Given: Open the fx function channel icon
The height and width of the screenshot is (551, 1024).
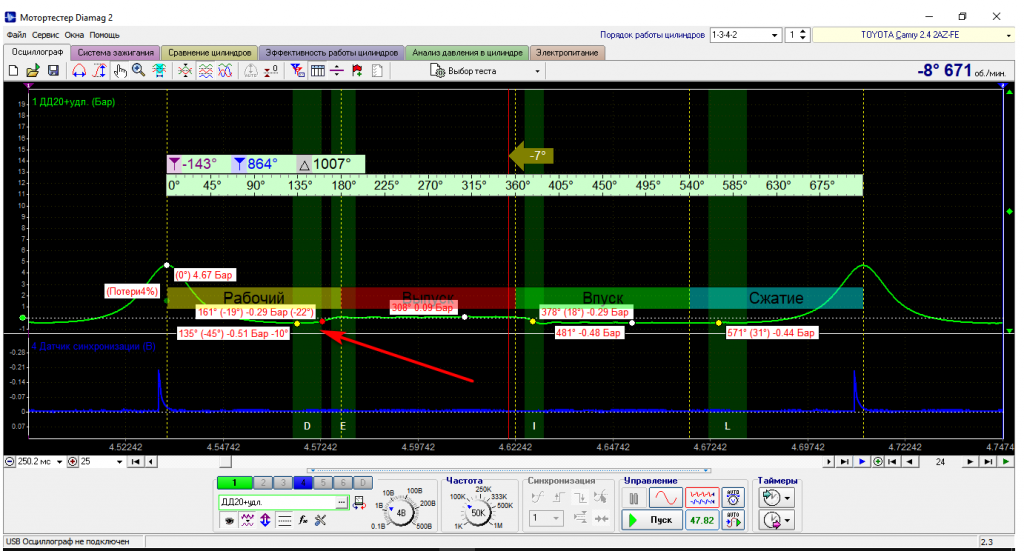Looking at the screenshot, I should [x=303, y=520].
